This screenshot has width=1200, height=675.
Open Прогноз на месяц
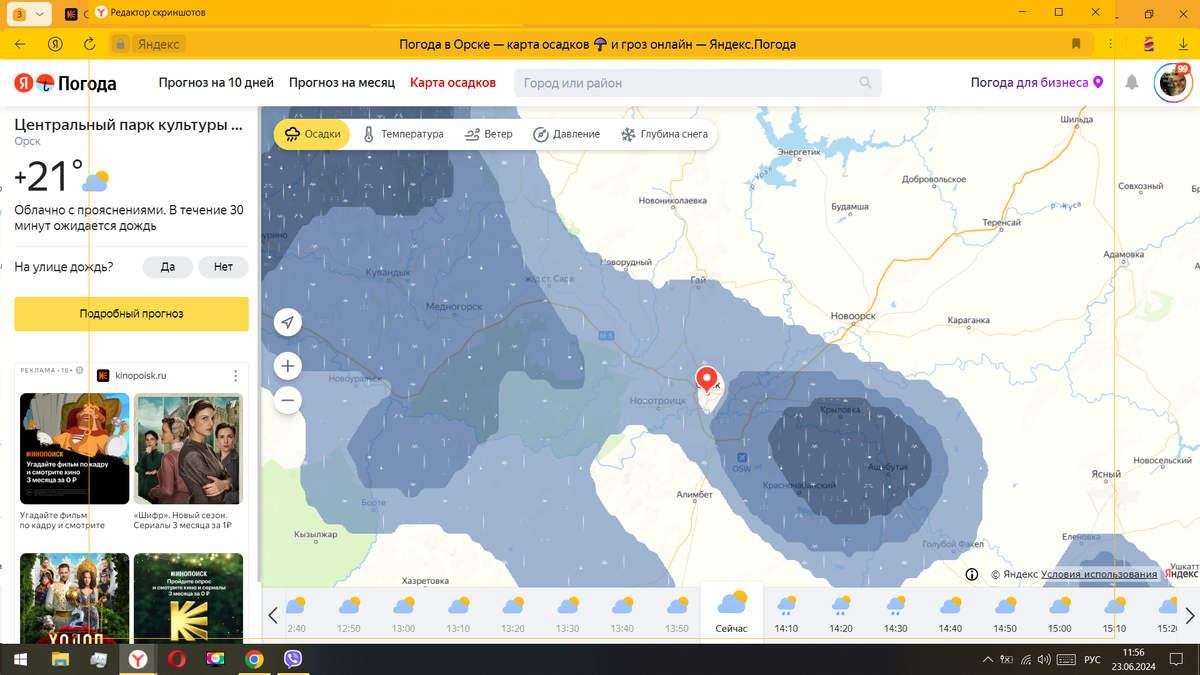[342, 83]
